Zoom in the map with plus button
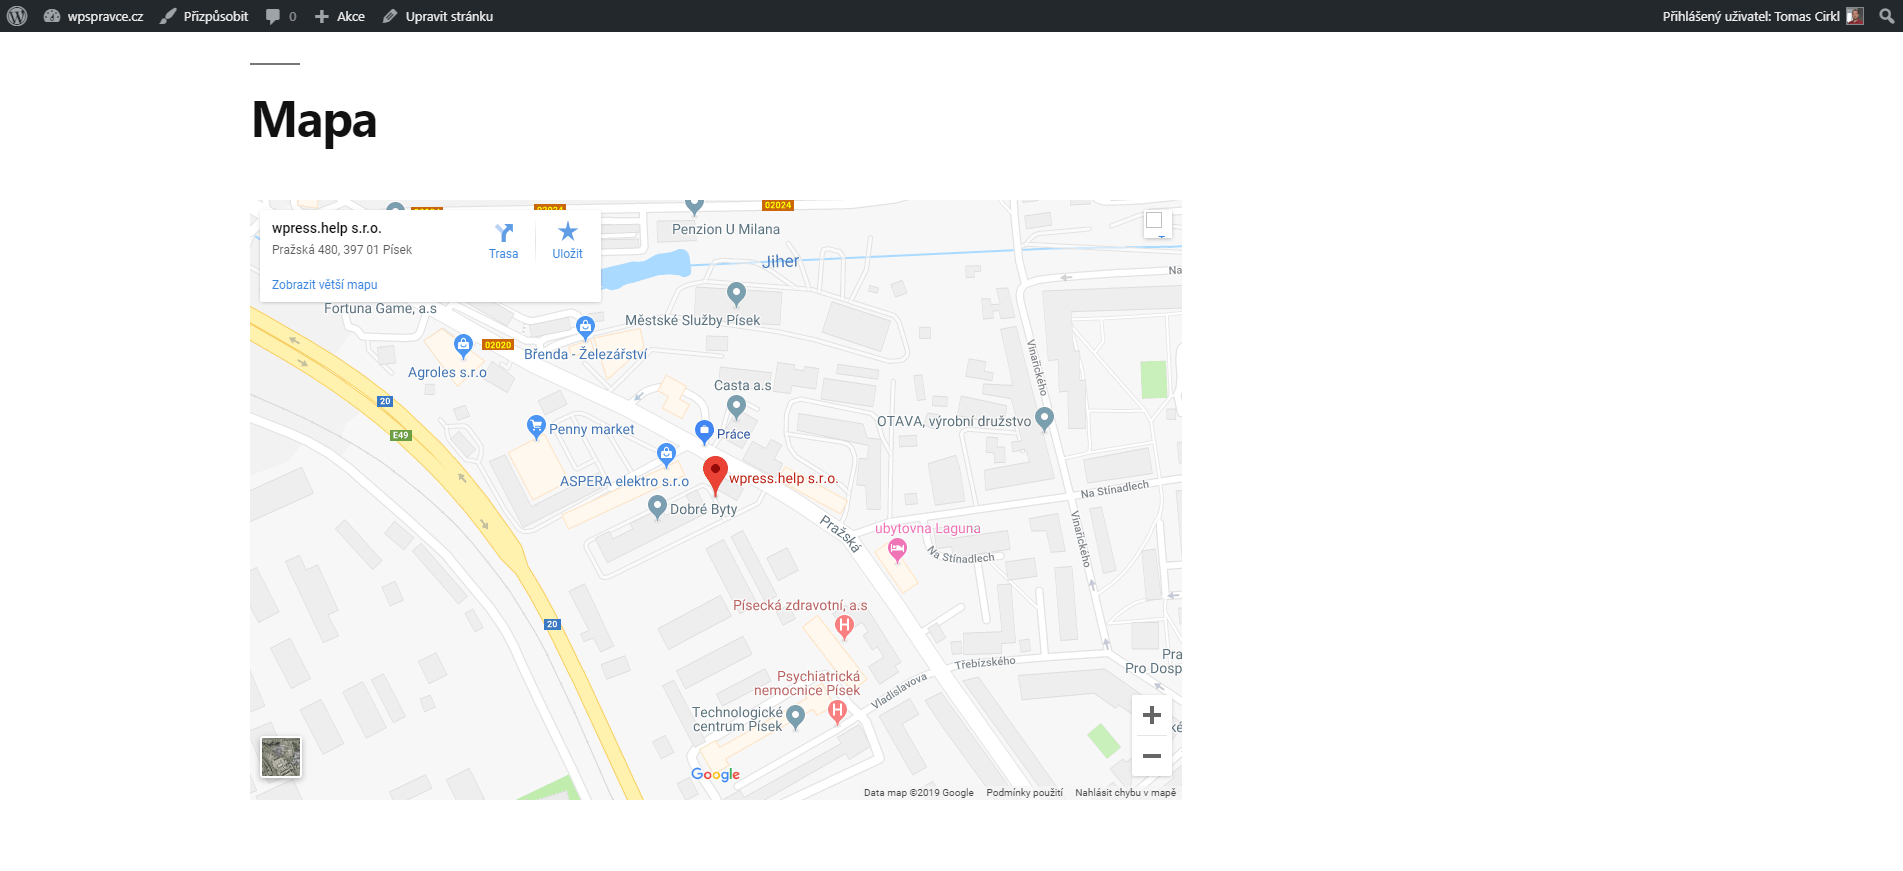 tap(1152, 715)
